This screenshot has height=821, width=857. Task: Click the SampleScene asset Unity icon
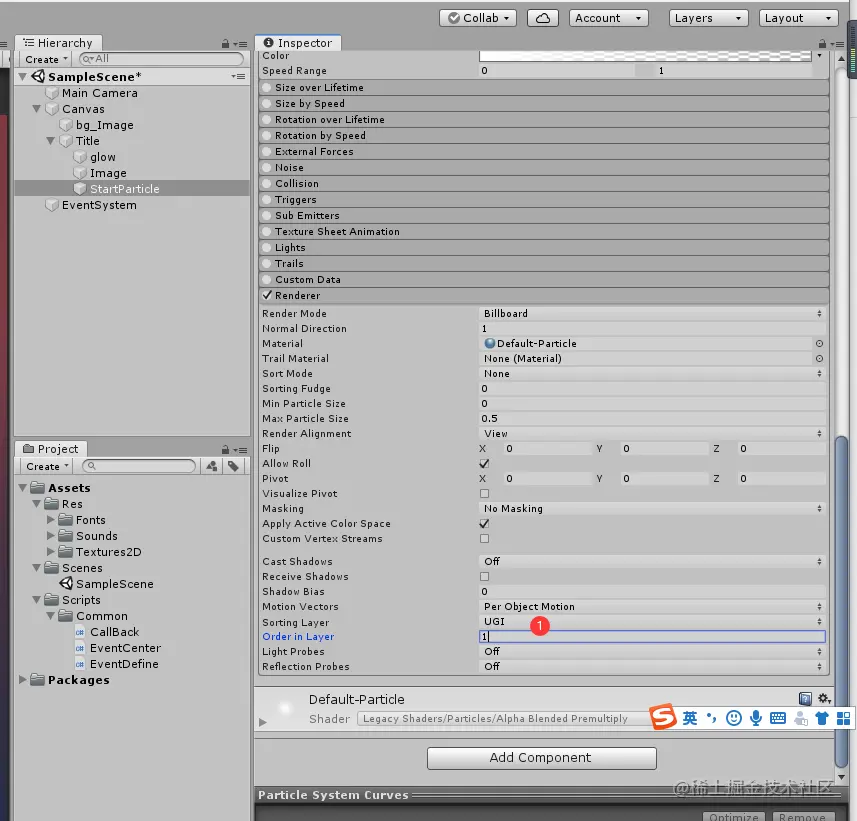coord(66,583)
